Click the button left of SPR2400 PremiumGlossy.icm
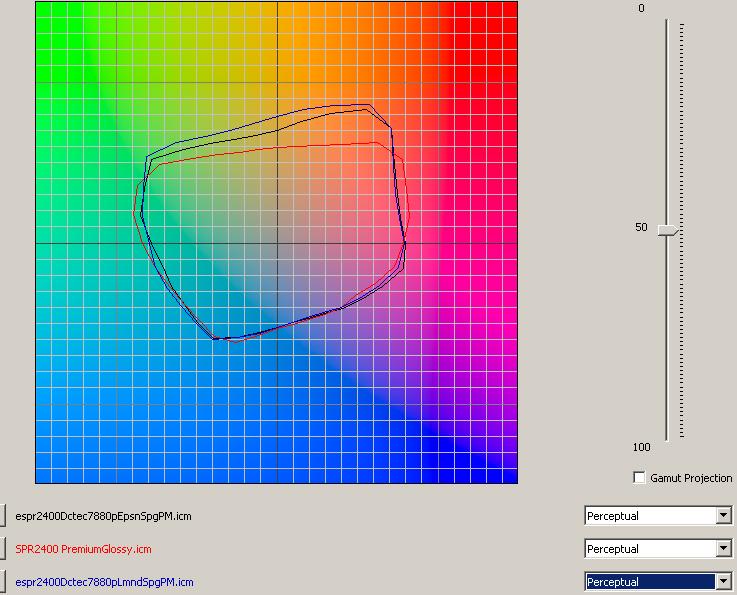 [2, 548]
